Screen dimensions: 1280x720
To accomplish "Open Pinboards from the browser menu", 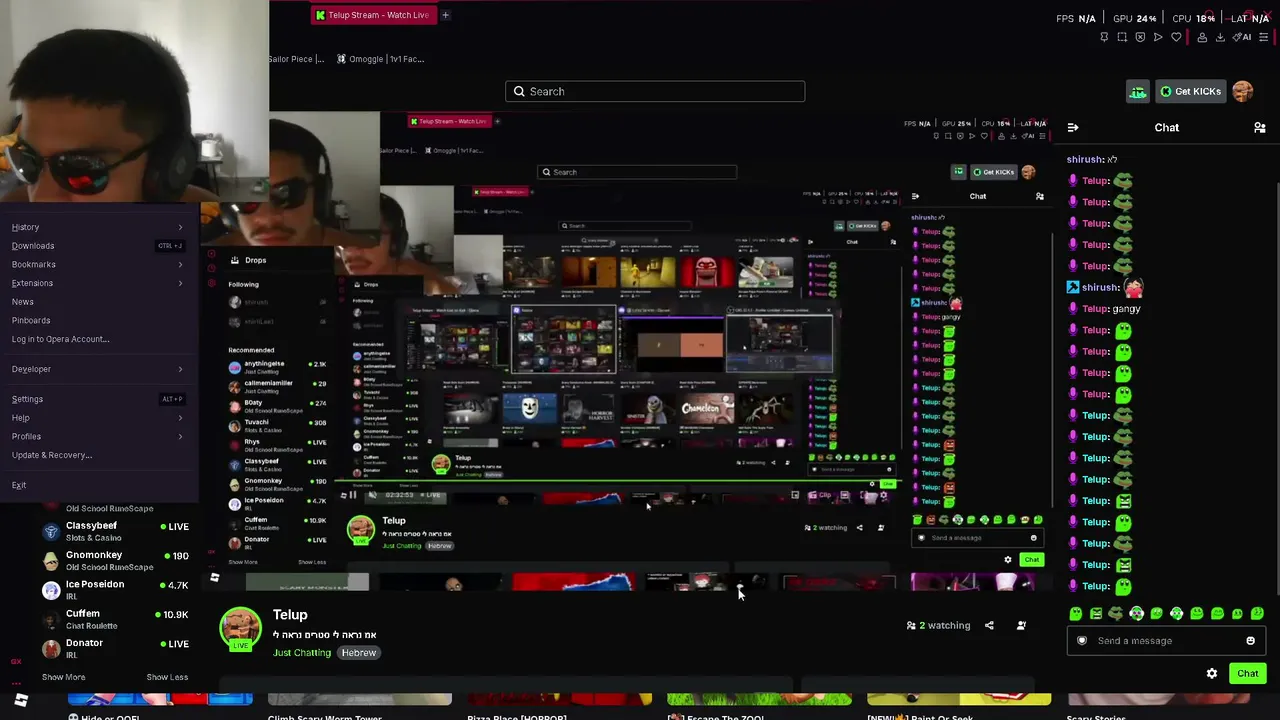I will click(97, 321).
